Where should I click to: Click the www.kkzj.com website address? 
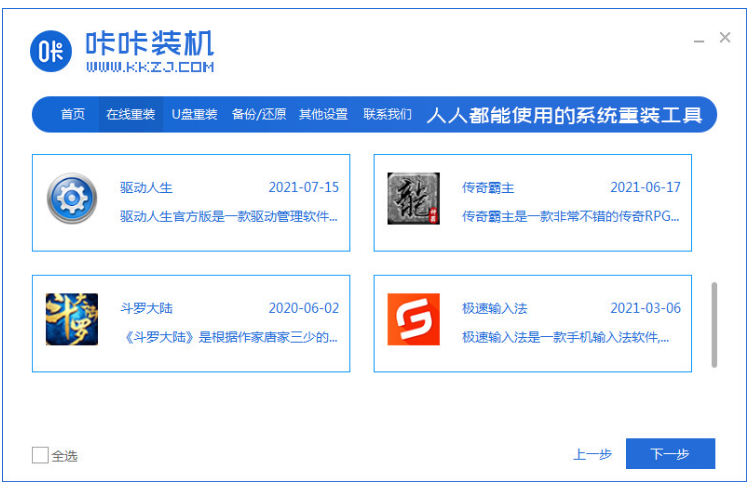149,67
